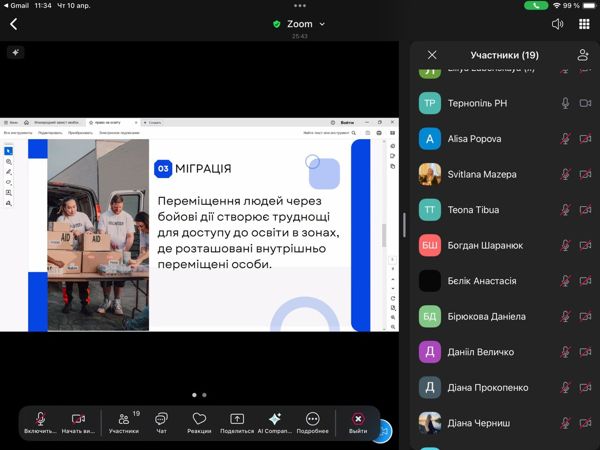This screenshot has height=450, width=600.
Task: Open the Zoom meeting info dropdown
Action: click(x=299, y=24)
